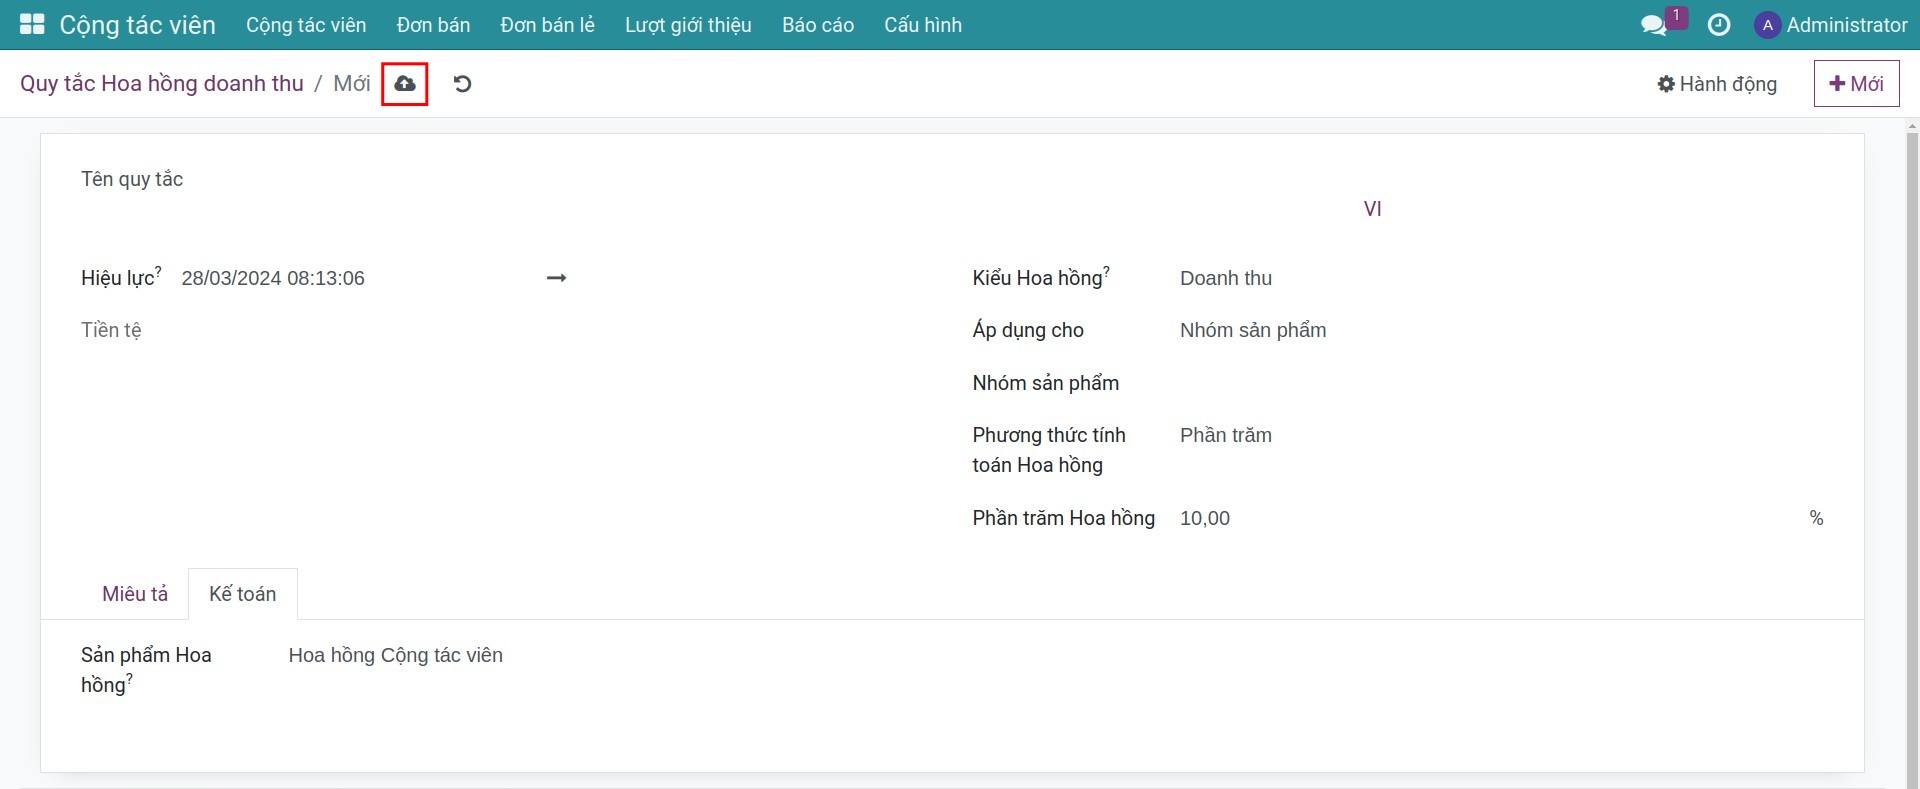Open the Administrator user menu
This screenshot has height=789, width=1920.
pyautogui.click(x=1831, y=25)
